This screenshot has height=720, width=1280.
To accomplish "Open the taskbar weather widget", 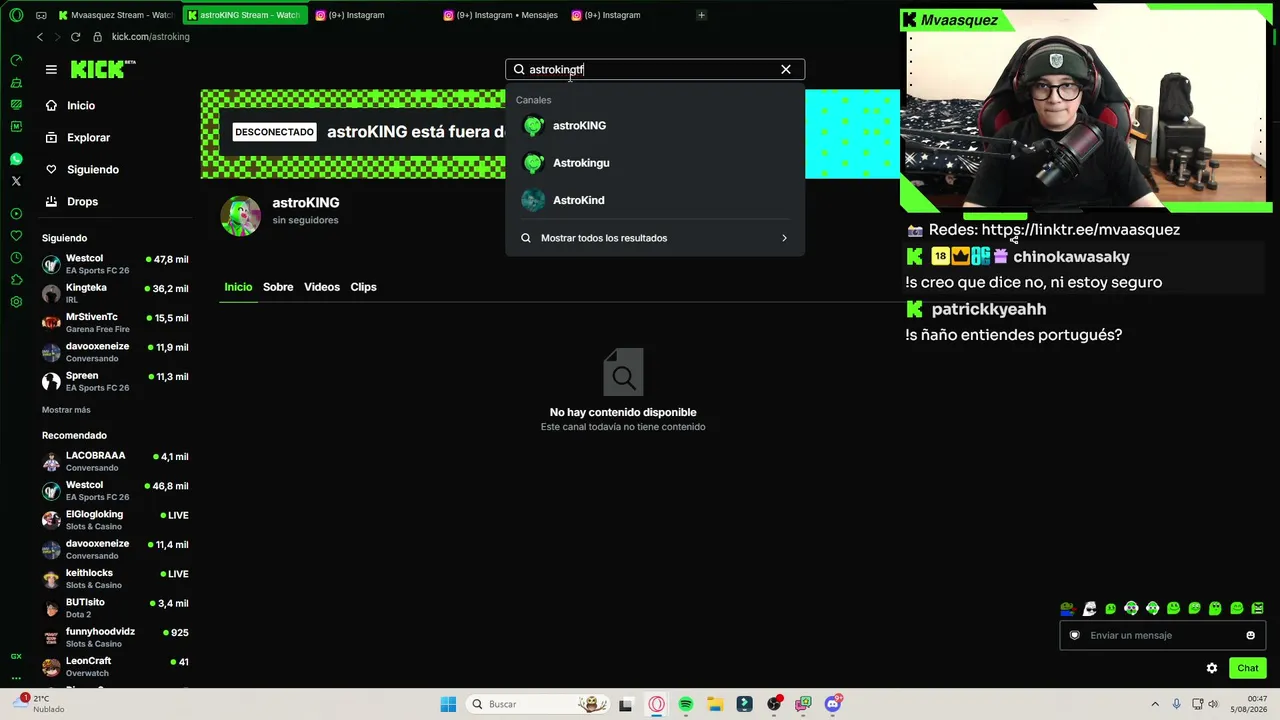I will click(41, 704).
